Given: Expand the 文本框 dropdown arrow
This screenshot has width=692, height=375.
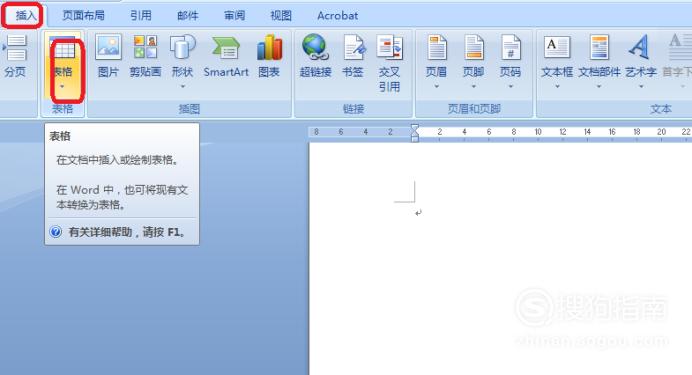Looking at the screenshot, I should pyautogui.click(x=557, y=86).
